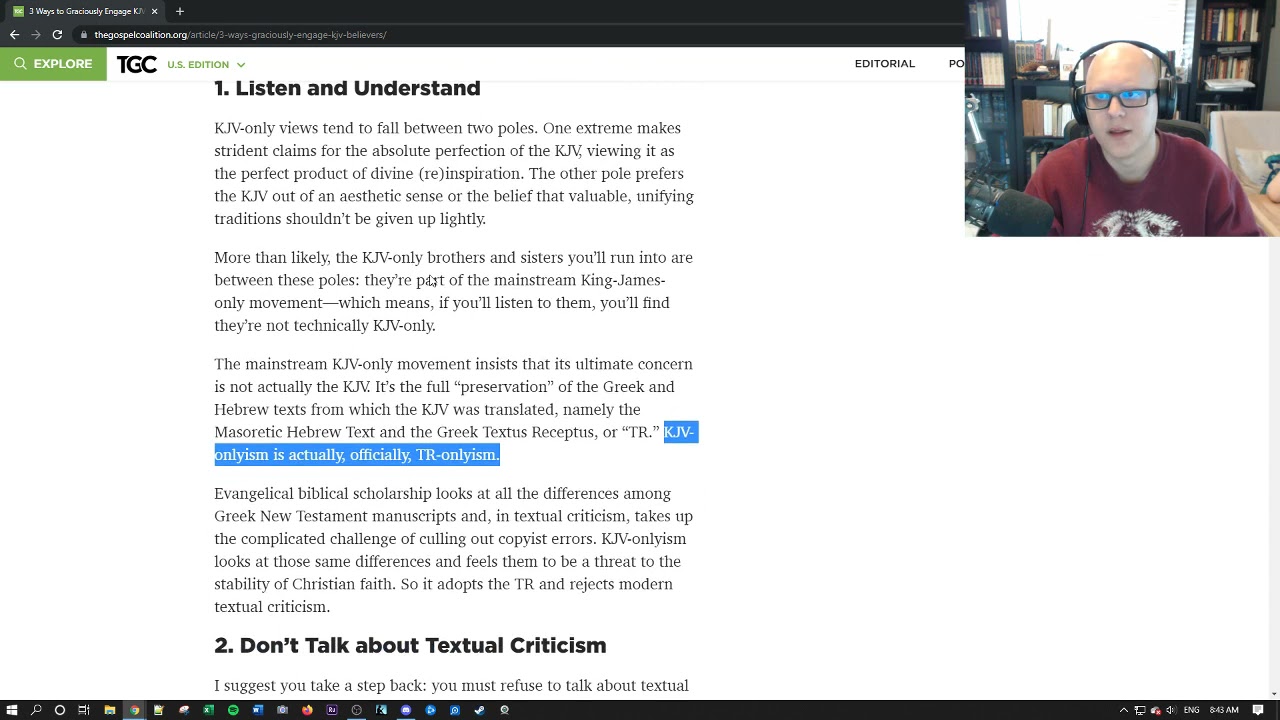Click the Chrome taskbar icon
The width and height of the screenshot is (1280, 720).
coord(134,710)
